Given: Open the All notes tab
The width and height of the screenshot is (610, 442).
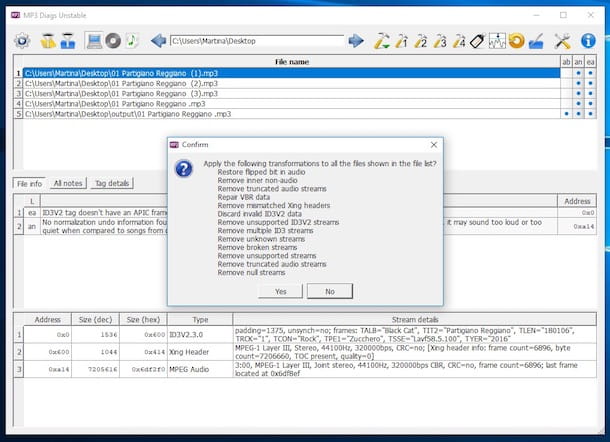Looking at the screenshot, I should tap(68, 183).
